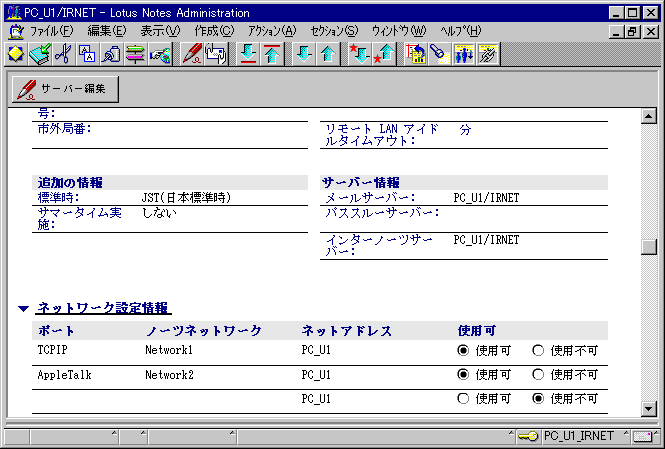
Task: Open the ファイル(F) menu
Action: tap(51, 31)
